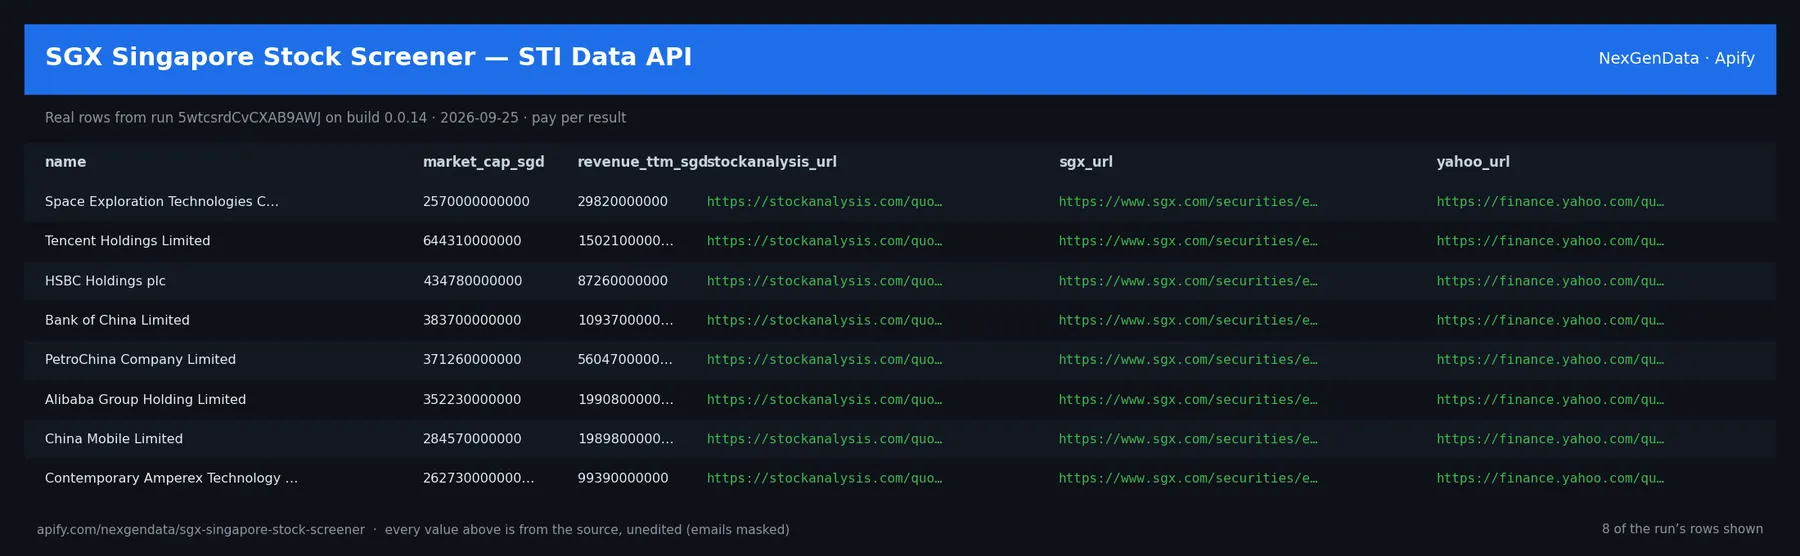
Task: Open SGX securities link for Space Exploration Technologies
Action: coord(1188,202)
